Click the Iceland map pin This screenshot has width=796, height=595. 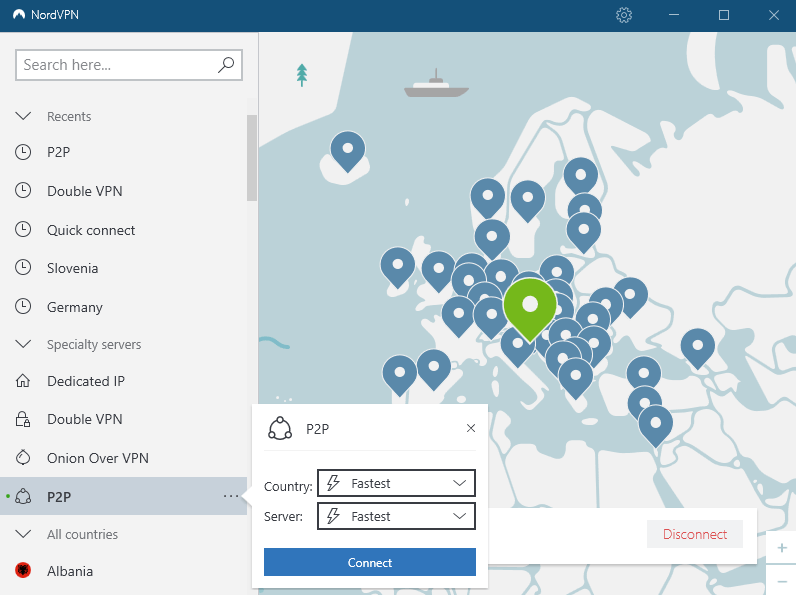tap(348, 151)
